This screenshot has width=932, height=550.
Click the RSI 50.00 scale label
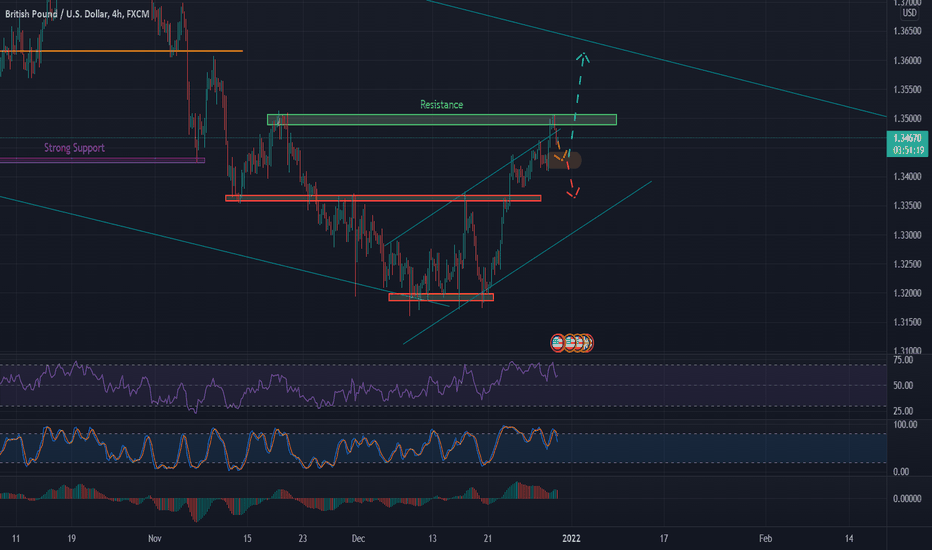[903, 386]
